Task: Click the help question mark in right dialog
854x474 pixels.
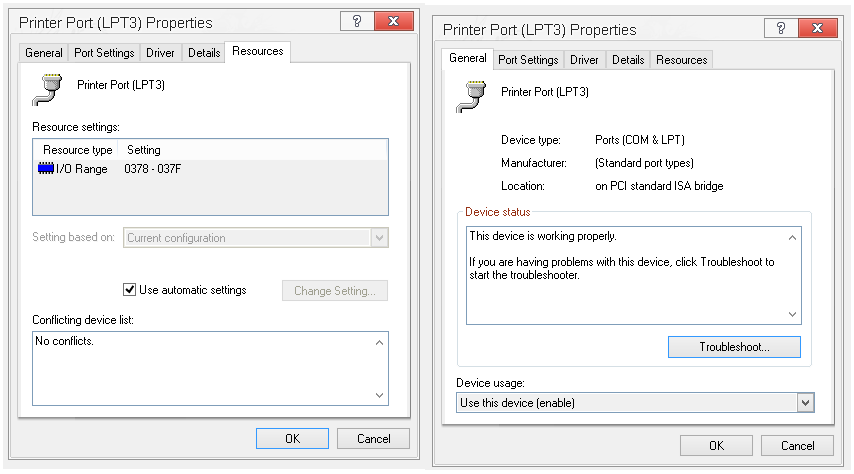Action: [780, 28]
